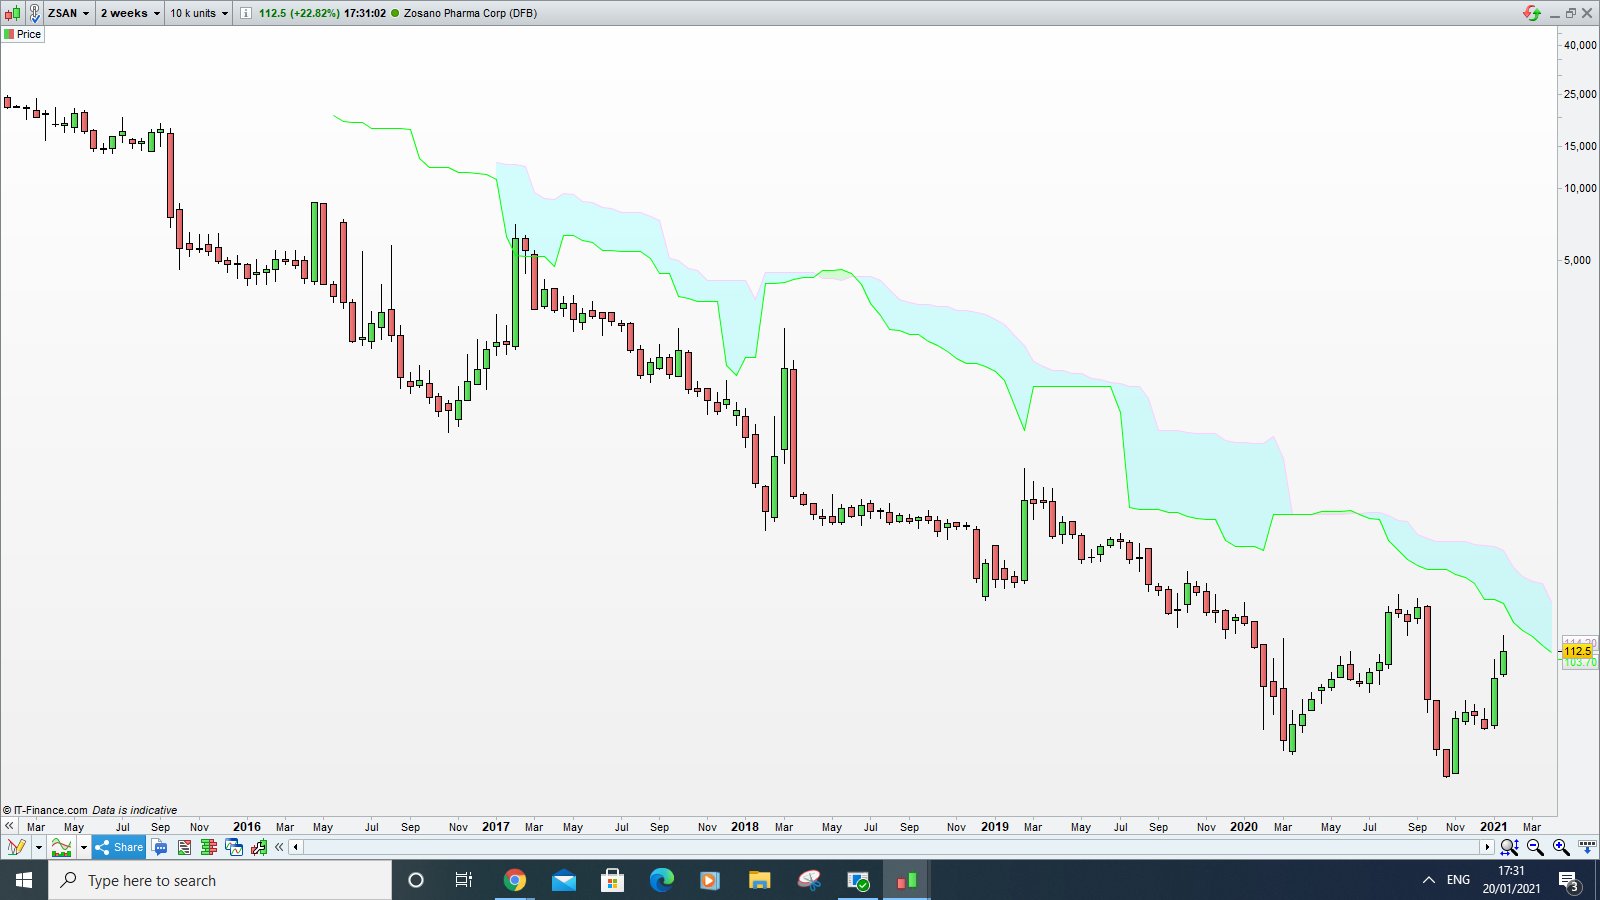Click the auto-fit zoom magnifier icon

pos(1509,847)
